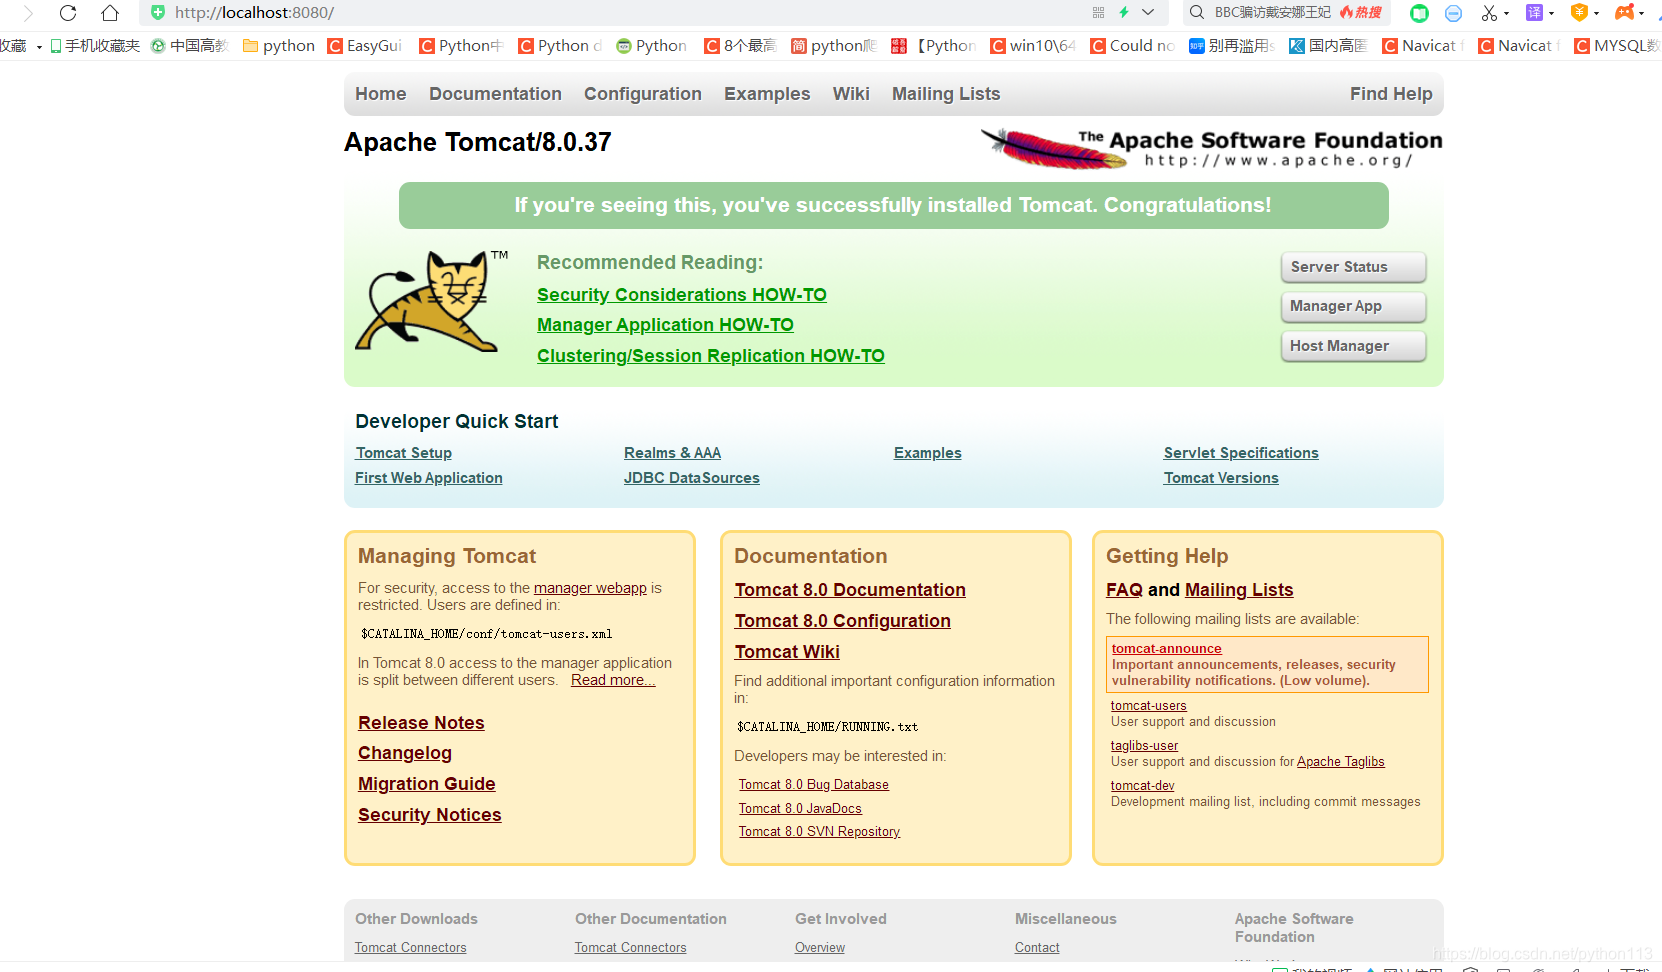Open the Tomcat Setup link
The width and height of the screenshot is (1662, 972).
pyautogui.click(x=404, y=453)
